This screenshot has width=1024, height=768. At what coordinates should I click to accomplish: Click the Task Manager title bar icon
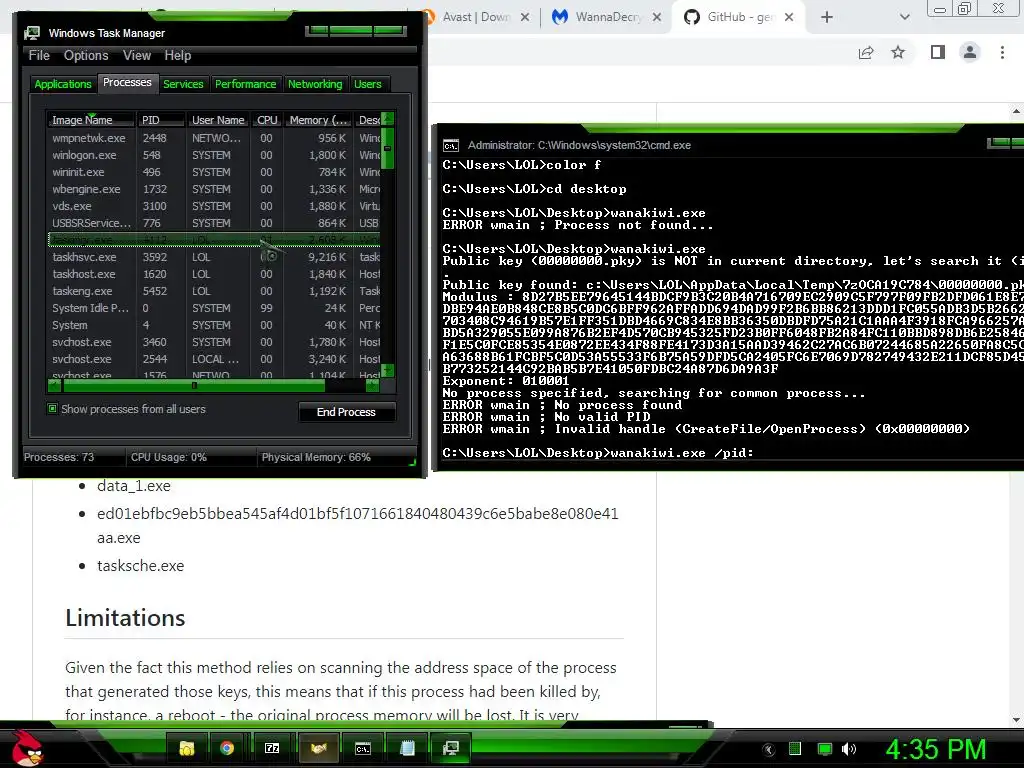coord(31,33)
